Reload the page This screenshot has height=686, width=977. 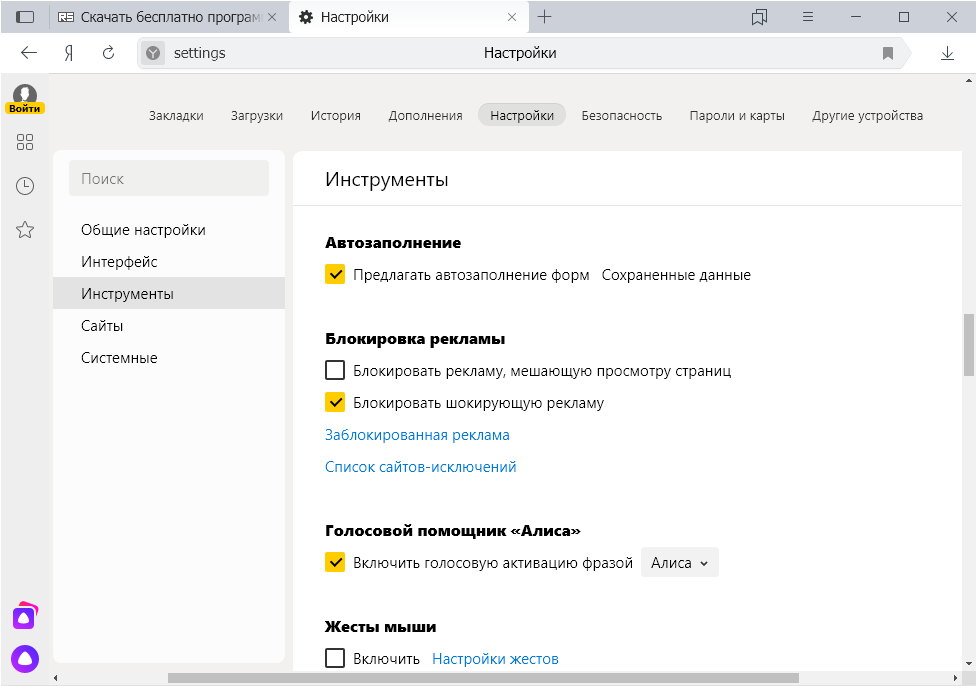point(108,53)
